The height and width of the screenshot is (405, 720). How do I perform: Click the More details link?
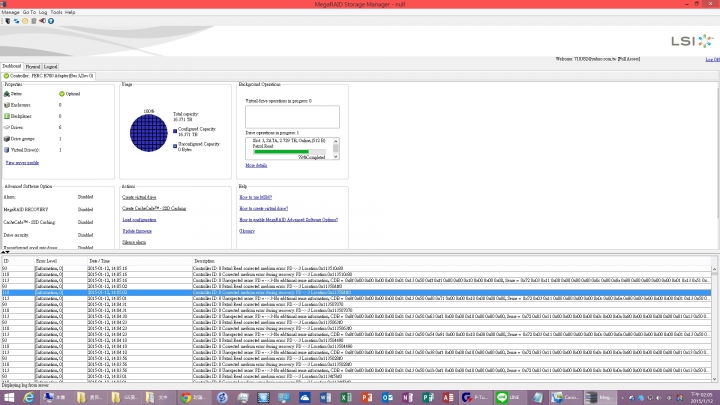click(256, 165)
